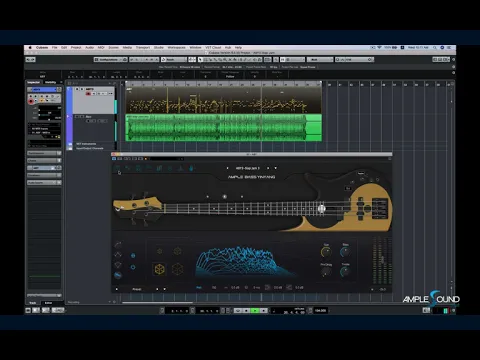This screenshot has width=480, height=360.
Task: Click the Pre Delay knob
Action: [x=326, y=272]
